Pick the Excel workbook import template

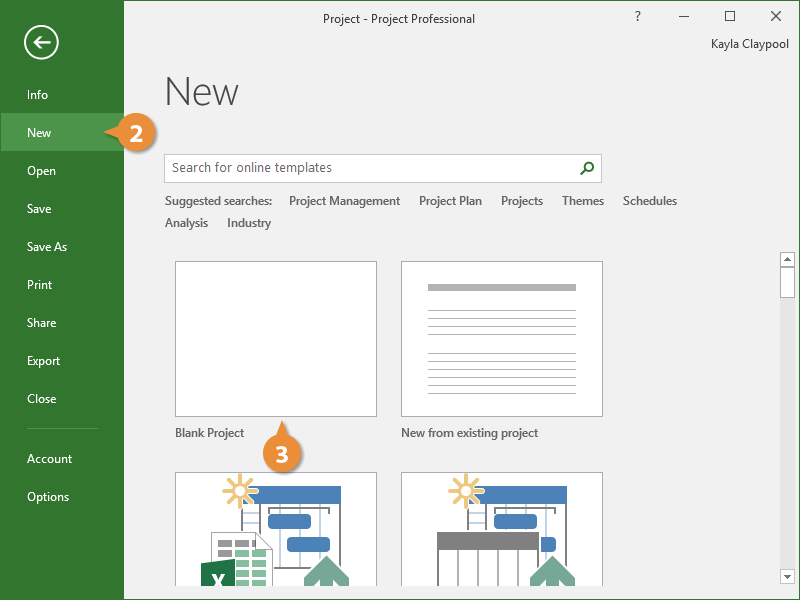[x=276, y=529]
